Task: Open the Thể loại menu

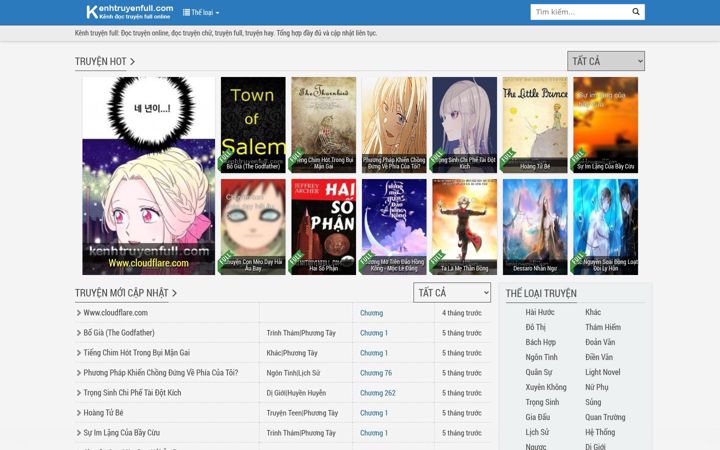Action: [x=201, y=12]
